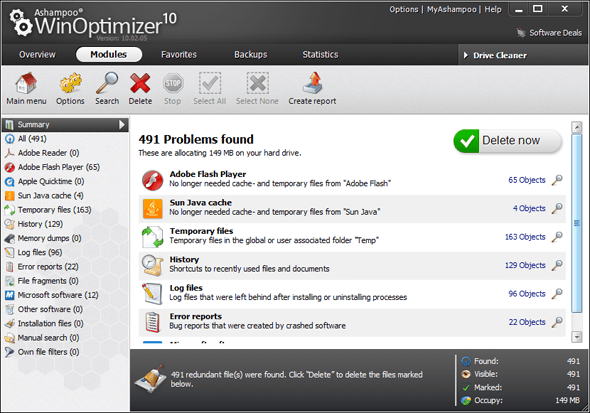Open the 4 Objects link

click(x=529, y=208)
